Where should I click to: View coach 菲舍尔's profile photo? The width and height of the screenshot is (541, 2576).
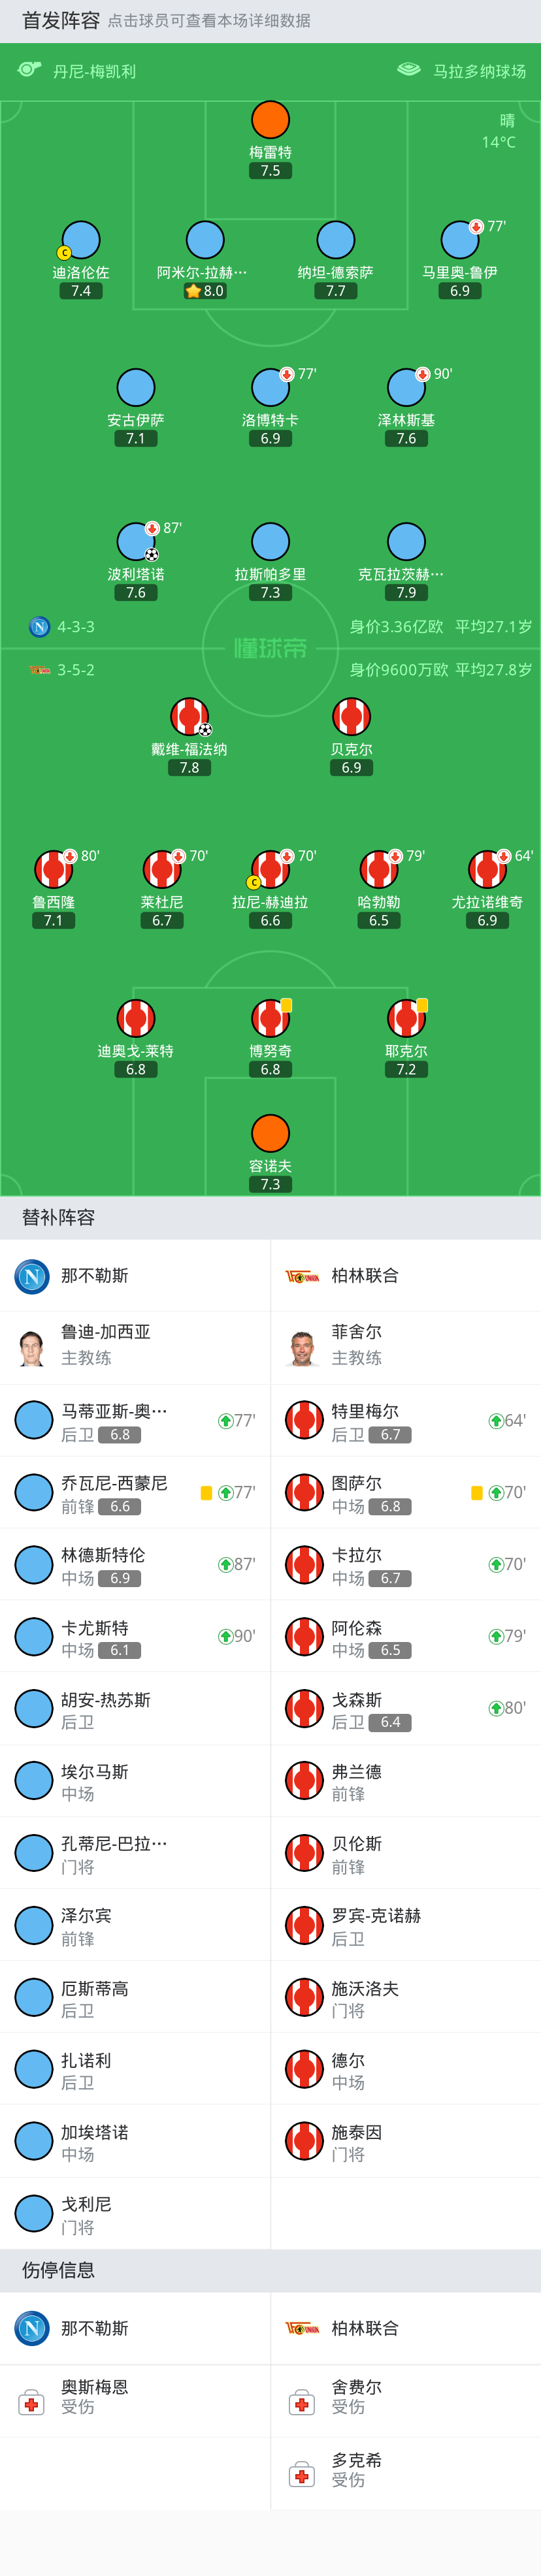point(302,1347)
